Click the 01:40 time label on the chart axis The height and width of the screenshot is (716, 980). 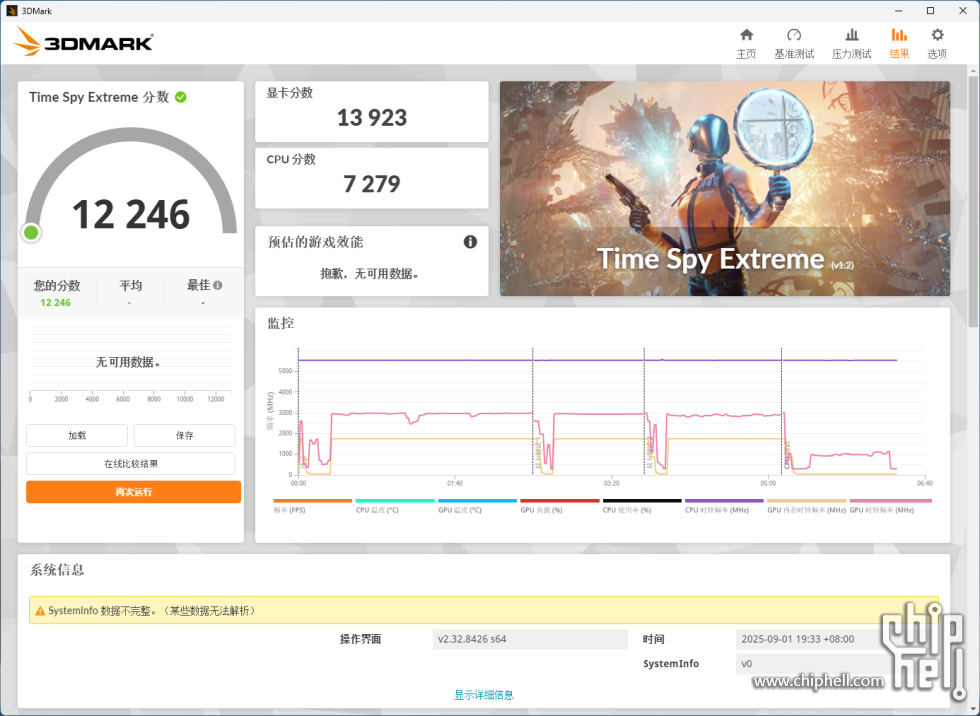455,483
